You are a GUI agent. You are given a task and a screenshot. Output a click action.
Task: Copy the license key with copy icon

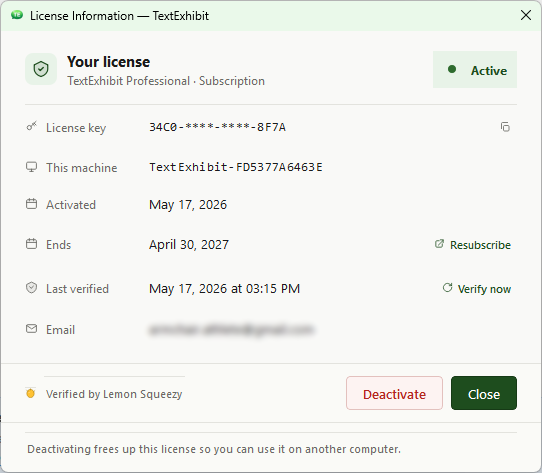pos(505,127)
